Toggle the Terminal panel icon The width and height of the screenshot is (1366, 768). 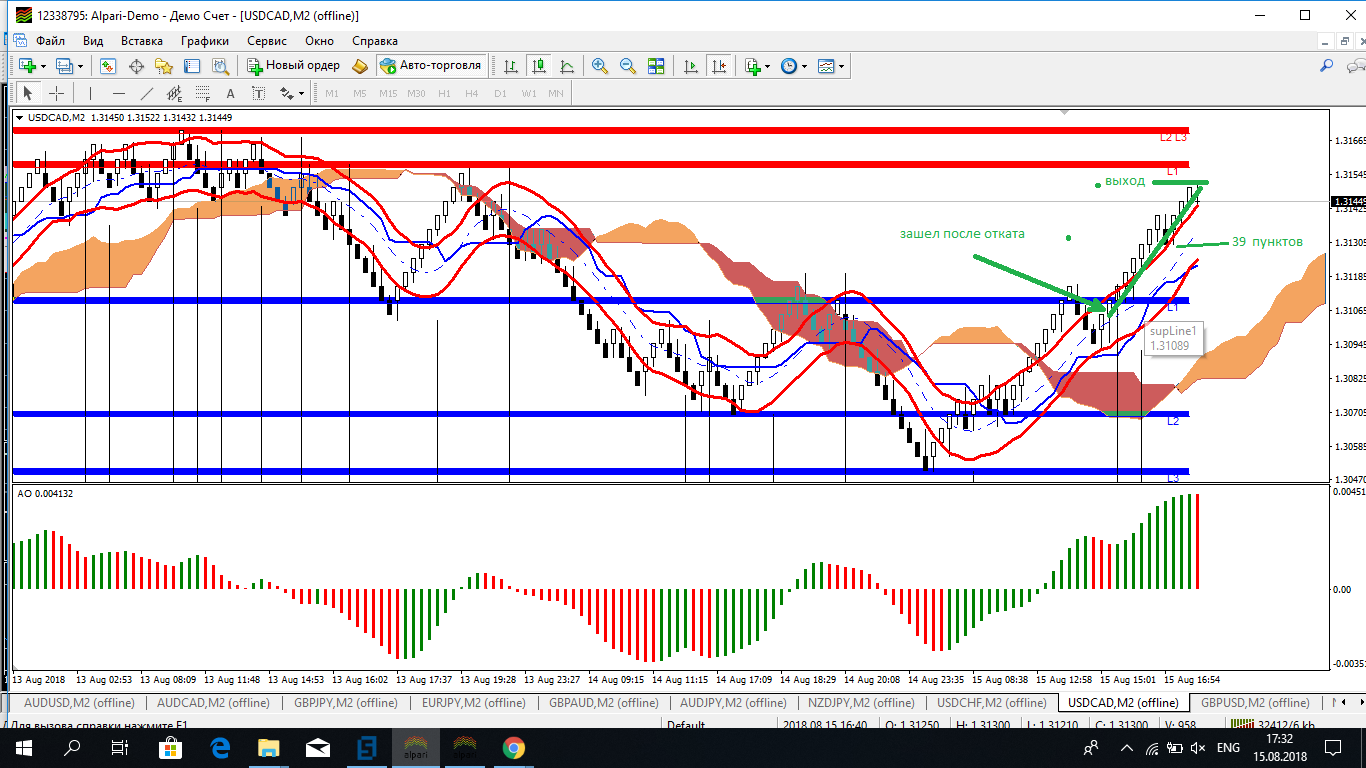click(x=192, y=66)
